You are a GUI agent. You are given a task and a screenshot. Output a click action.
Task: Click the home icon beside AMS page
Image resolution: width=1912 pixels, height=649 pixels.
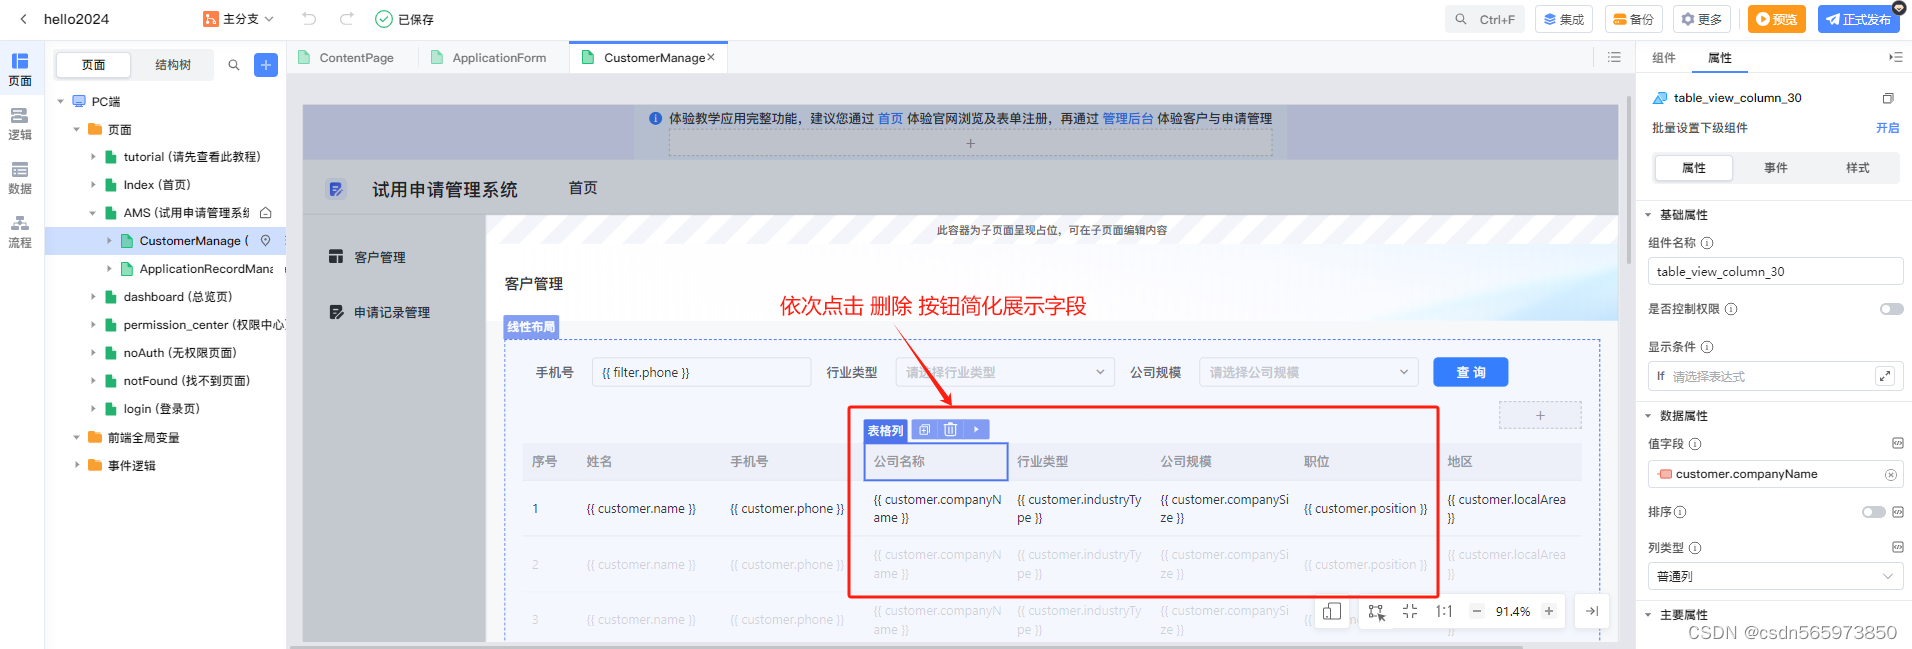266,213
